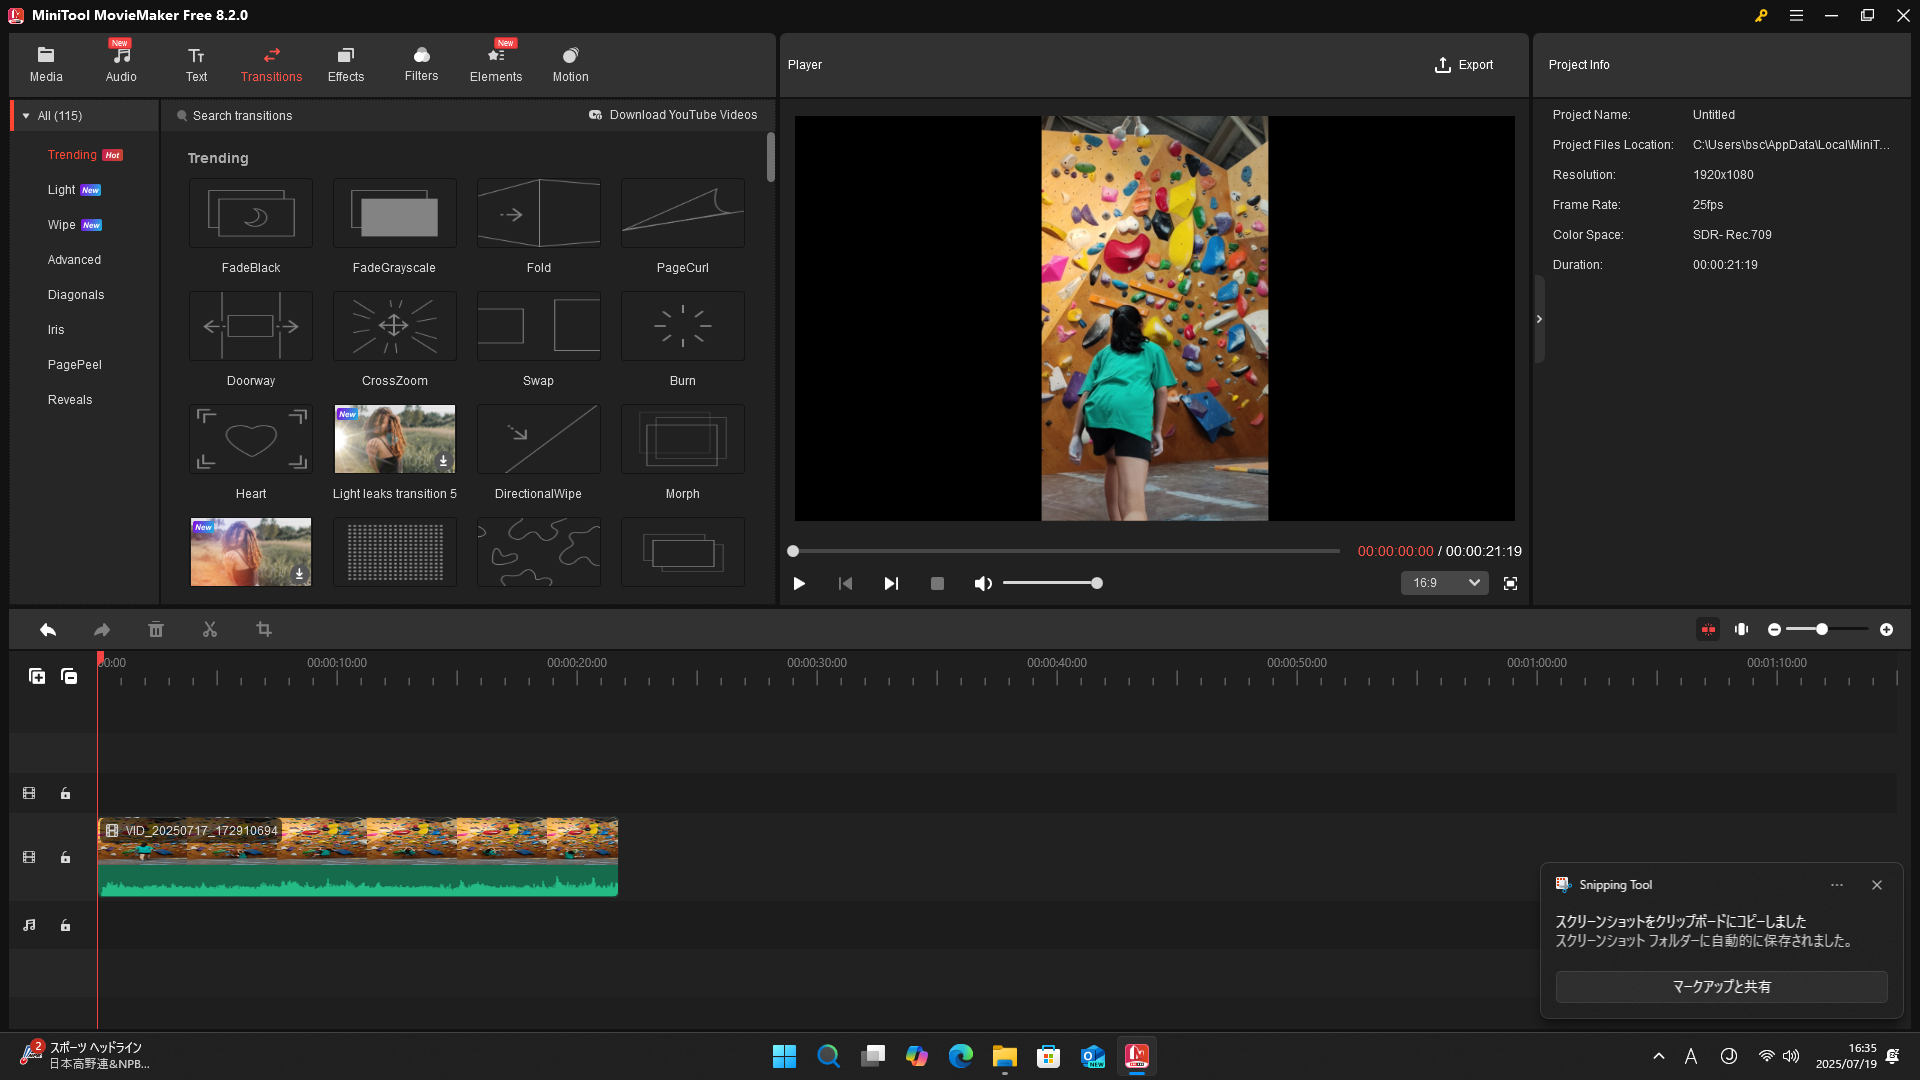Screen dimensions: 1920x1080
Task: Stop the video playback
Action: tap(937, 583)
